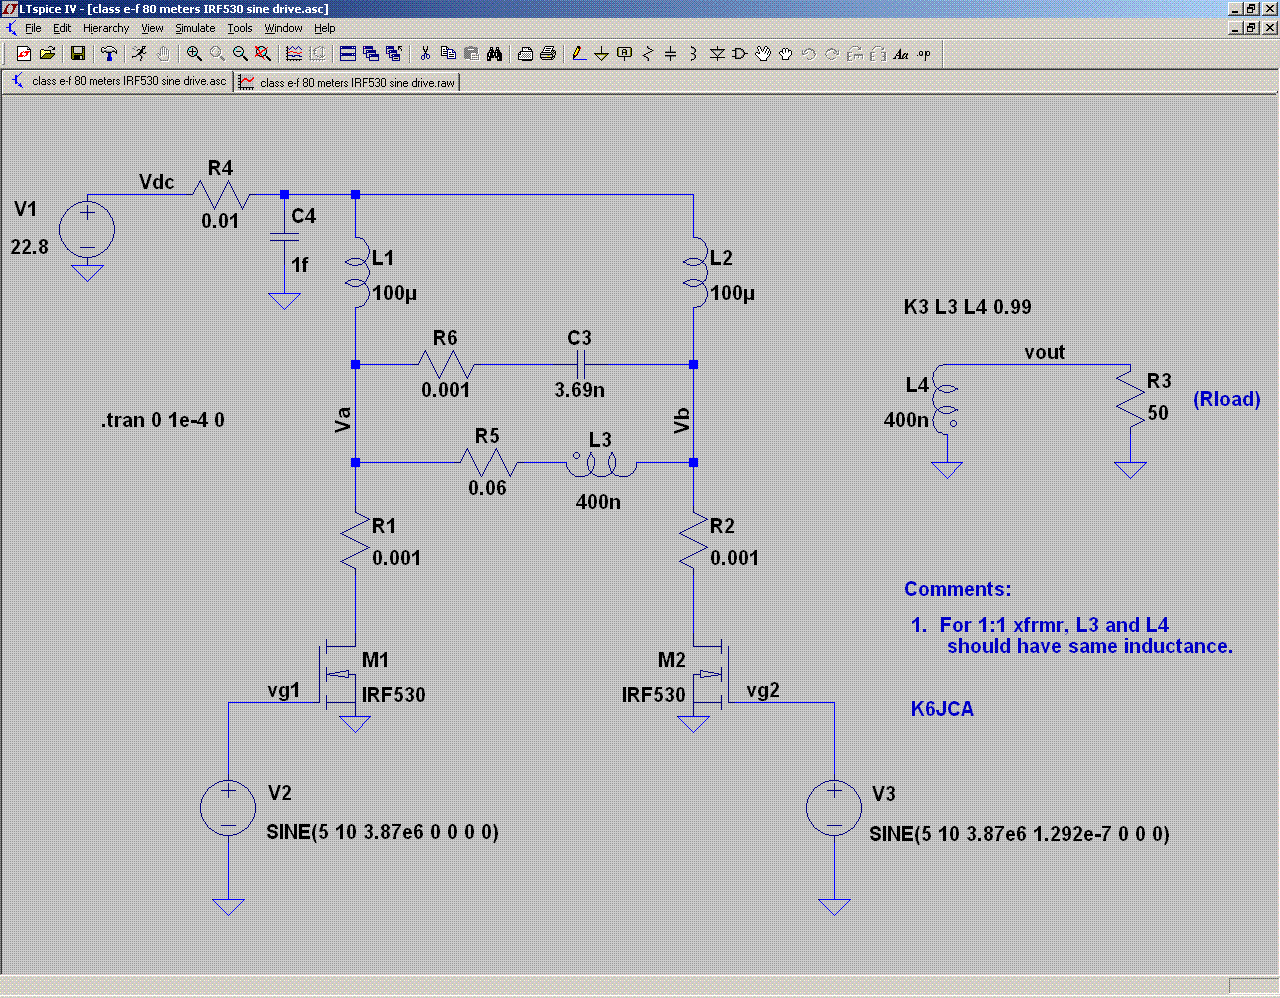Viewport: 1280px width, 998px height.
Task: Select the Label Net tool
Action: 625,54
